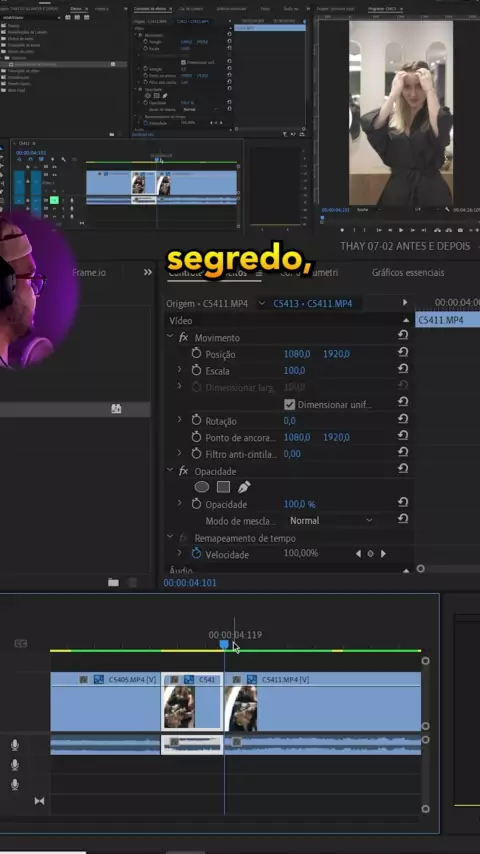
Task: Click the C5413 • C5411.MP4 sequence link
Action: [313, 303]
